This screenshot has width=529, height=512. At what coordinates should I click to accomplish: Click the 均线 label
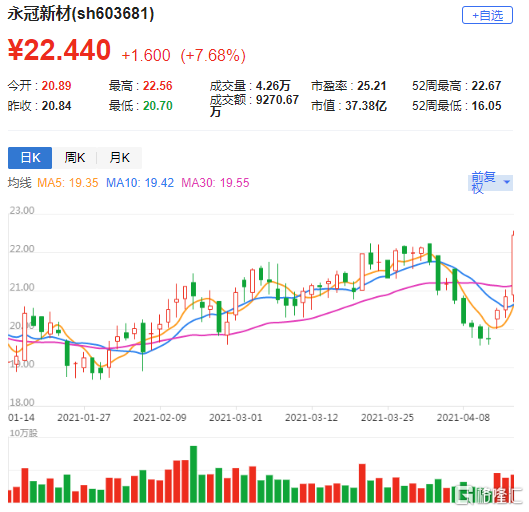[x=20, y=183]
